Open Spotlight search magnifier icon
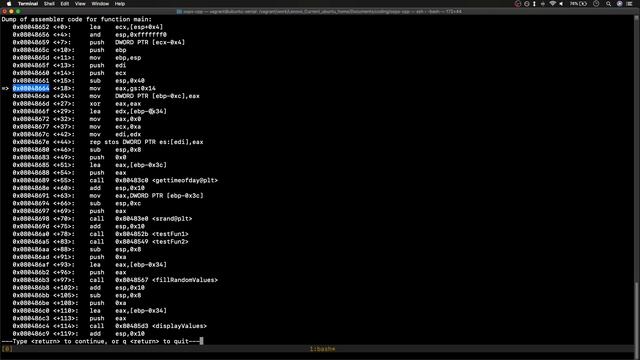640x360 pixels. 609,4
